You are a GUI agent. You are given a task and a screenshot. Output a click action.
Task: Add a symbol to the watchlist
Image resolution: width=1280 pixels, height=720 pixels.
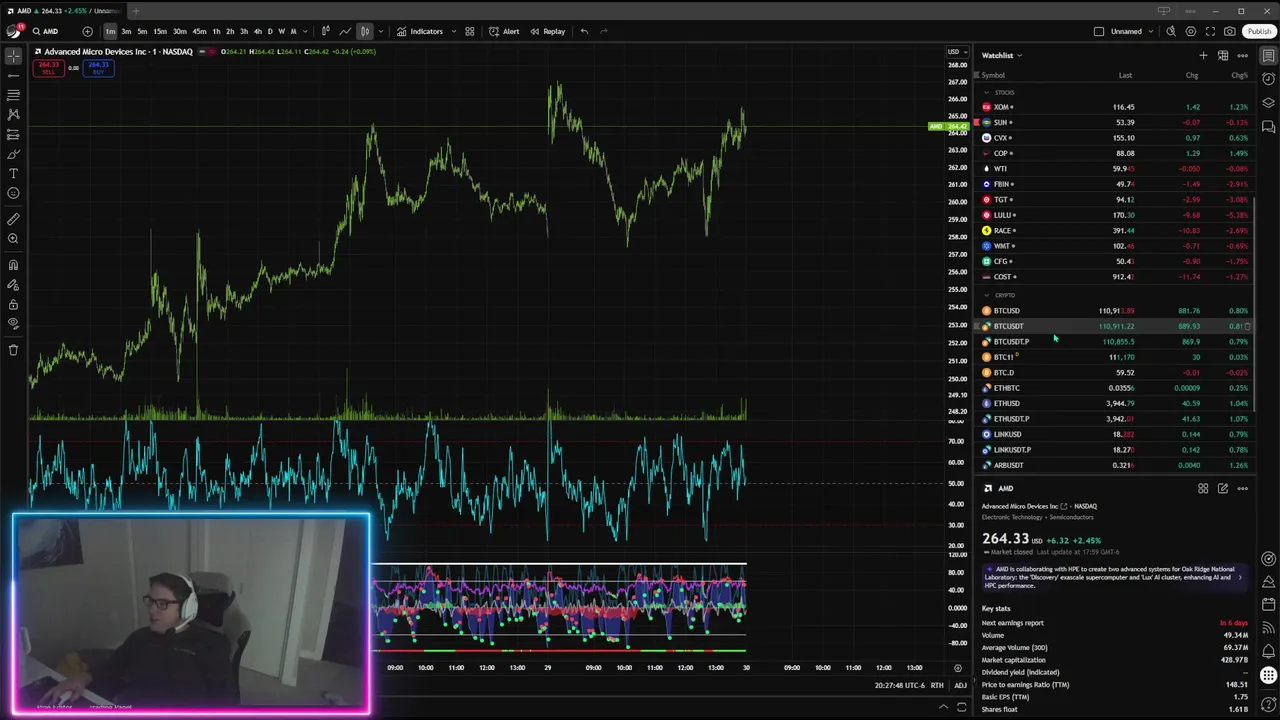point(1203,55)
